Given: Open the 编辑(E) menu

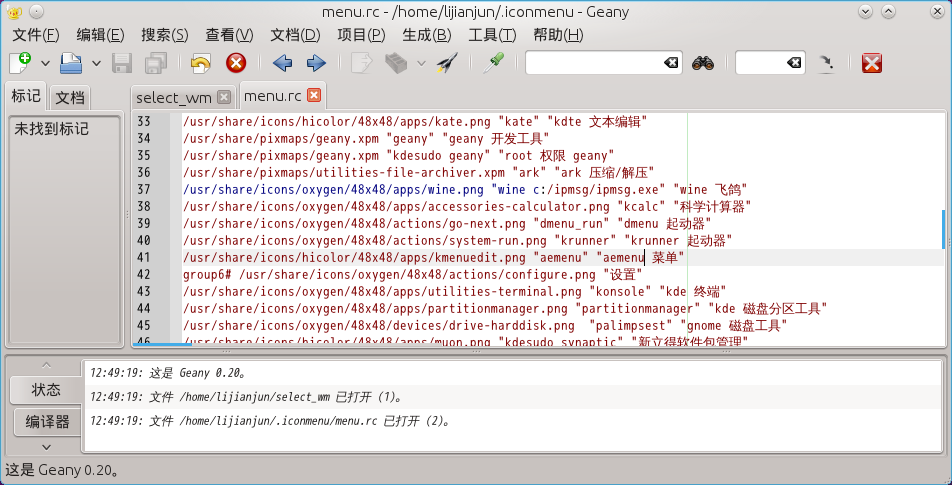Looking at the screenshot, I should [101, 35].
